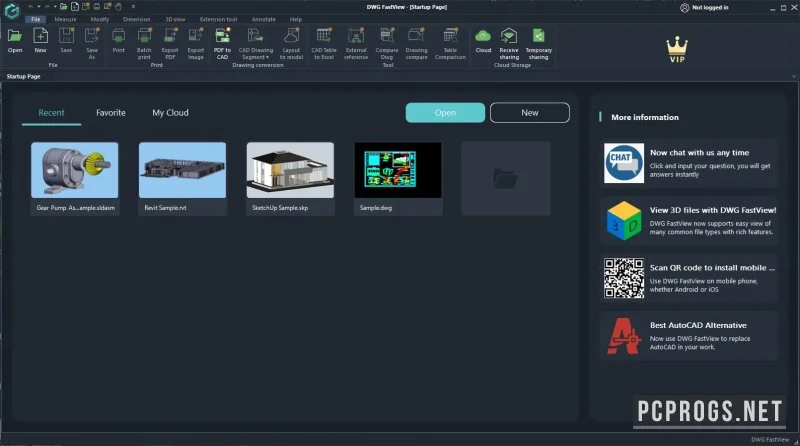Viewport: 800px width, 446px height.
Task: Click the teal Open button
Action: tap(445, 113)
